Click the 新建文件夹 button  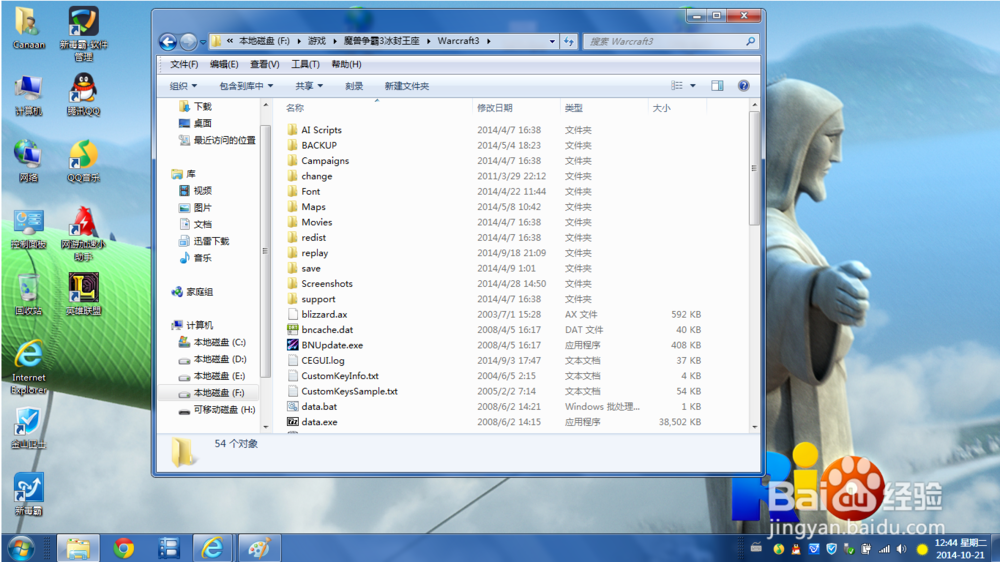click(407, 86)
